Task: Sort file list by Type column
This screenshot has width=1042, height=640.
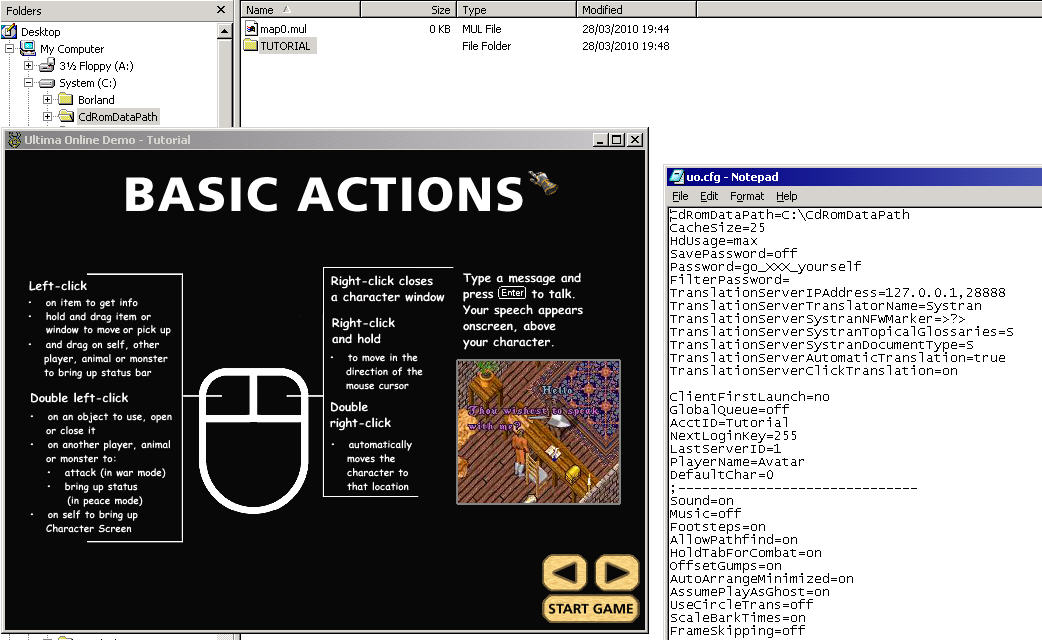Action: 516,9
